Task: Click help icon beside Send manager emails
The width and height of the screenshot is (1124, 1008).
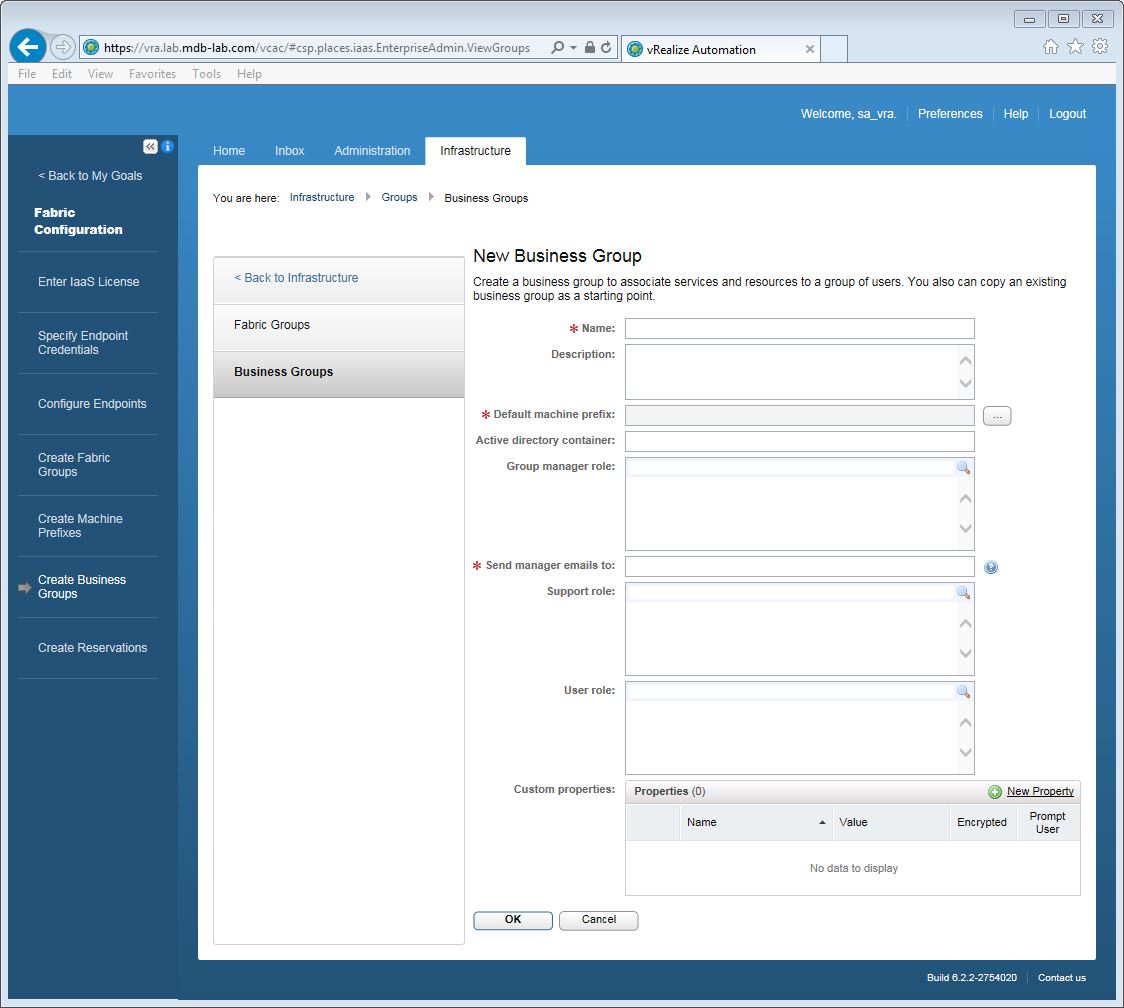Action: 991,568
